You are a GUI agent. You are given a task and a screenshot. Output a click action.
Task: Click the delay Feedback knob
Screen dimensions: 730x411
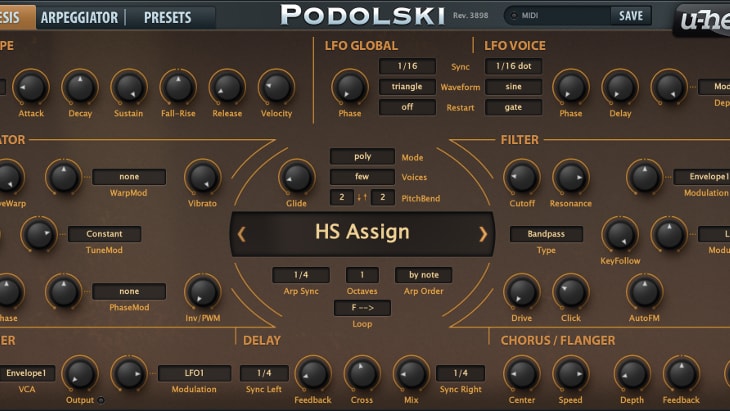coord(313,374)
